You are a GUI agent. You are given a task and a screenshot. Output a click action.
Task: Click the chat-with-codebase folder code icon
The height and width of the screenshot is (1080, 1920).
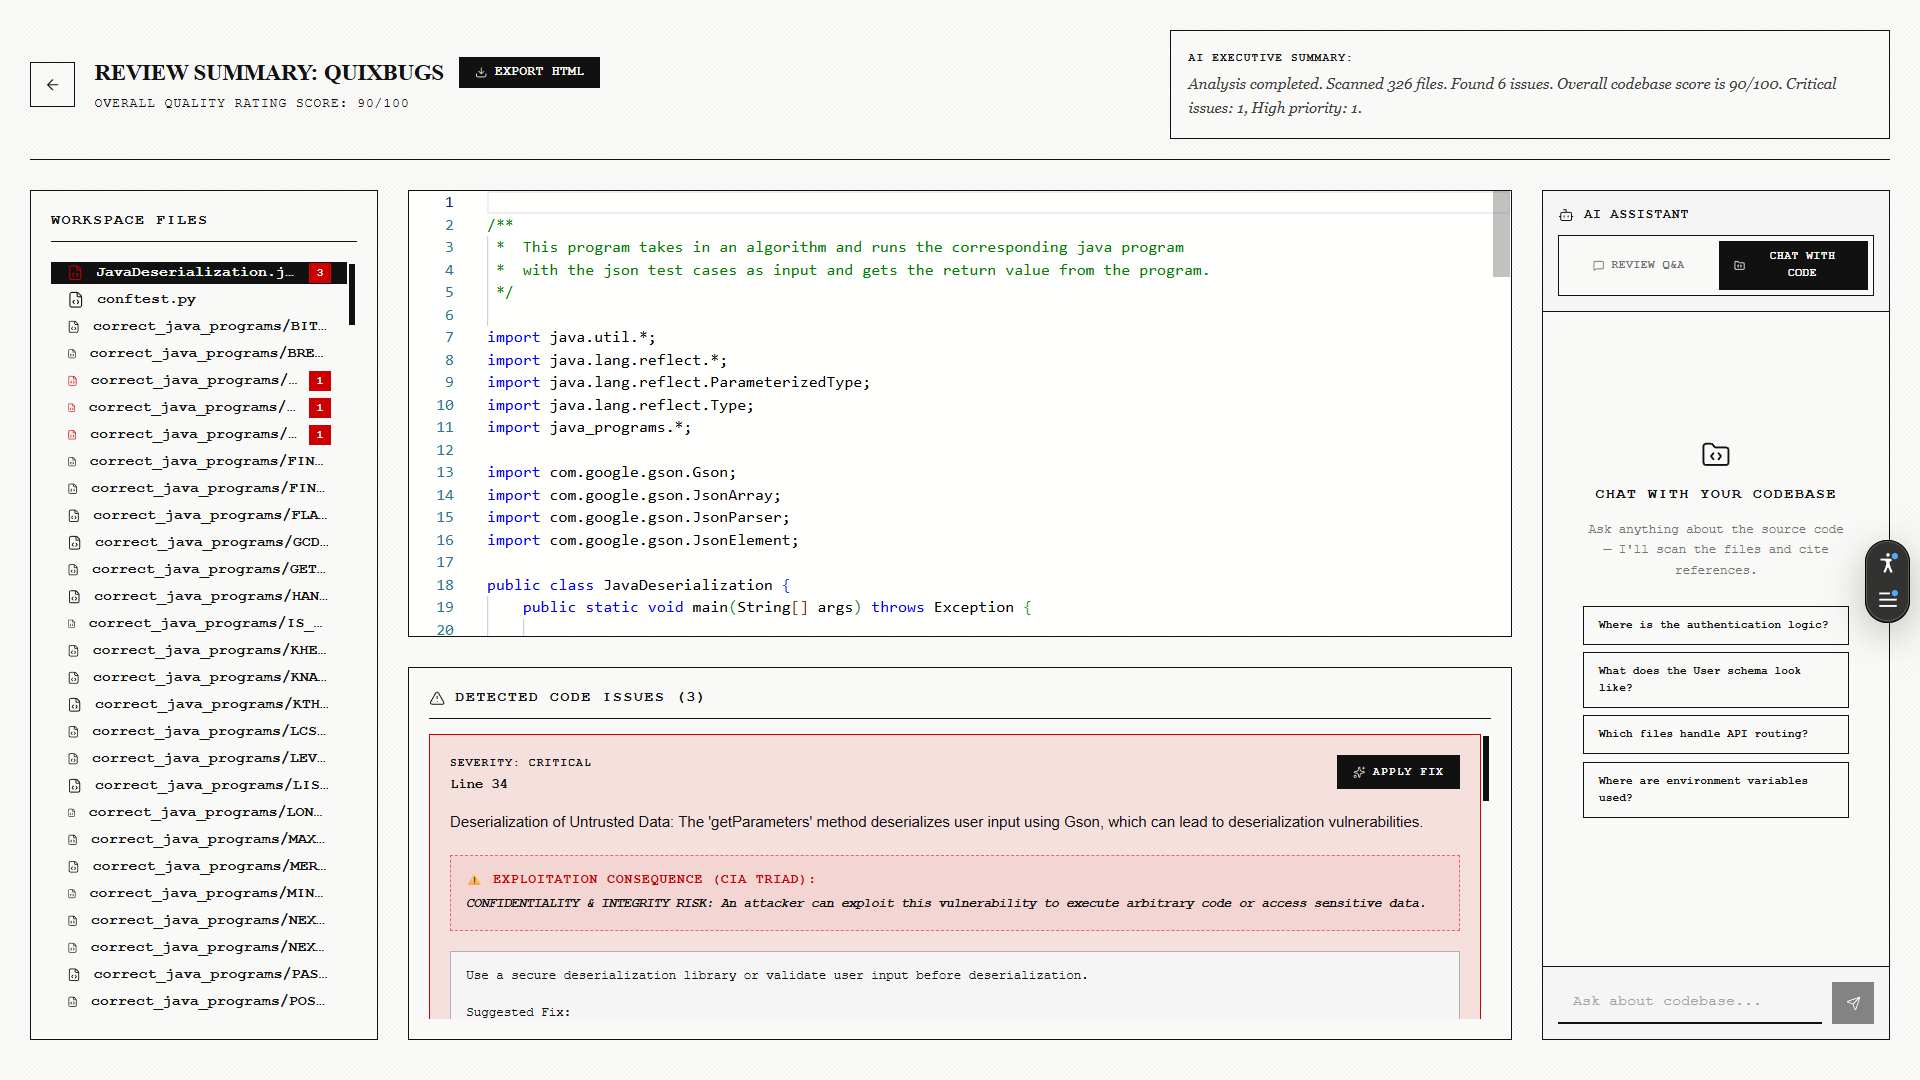(1715, 455)
